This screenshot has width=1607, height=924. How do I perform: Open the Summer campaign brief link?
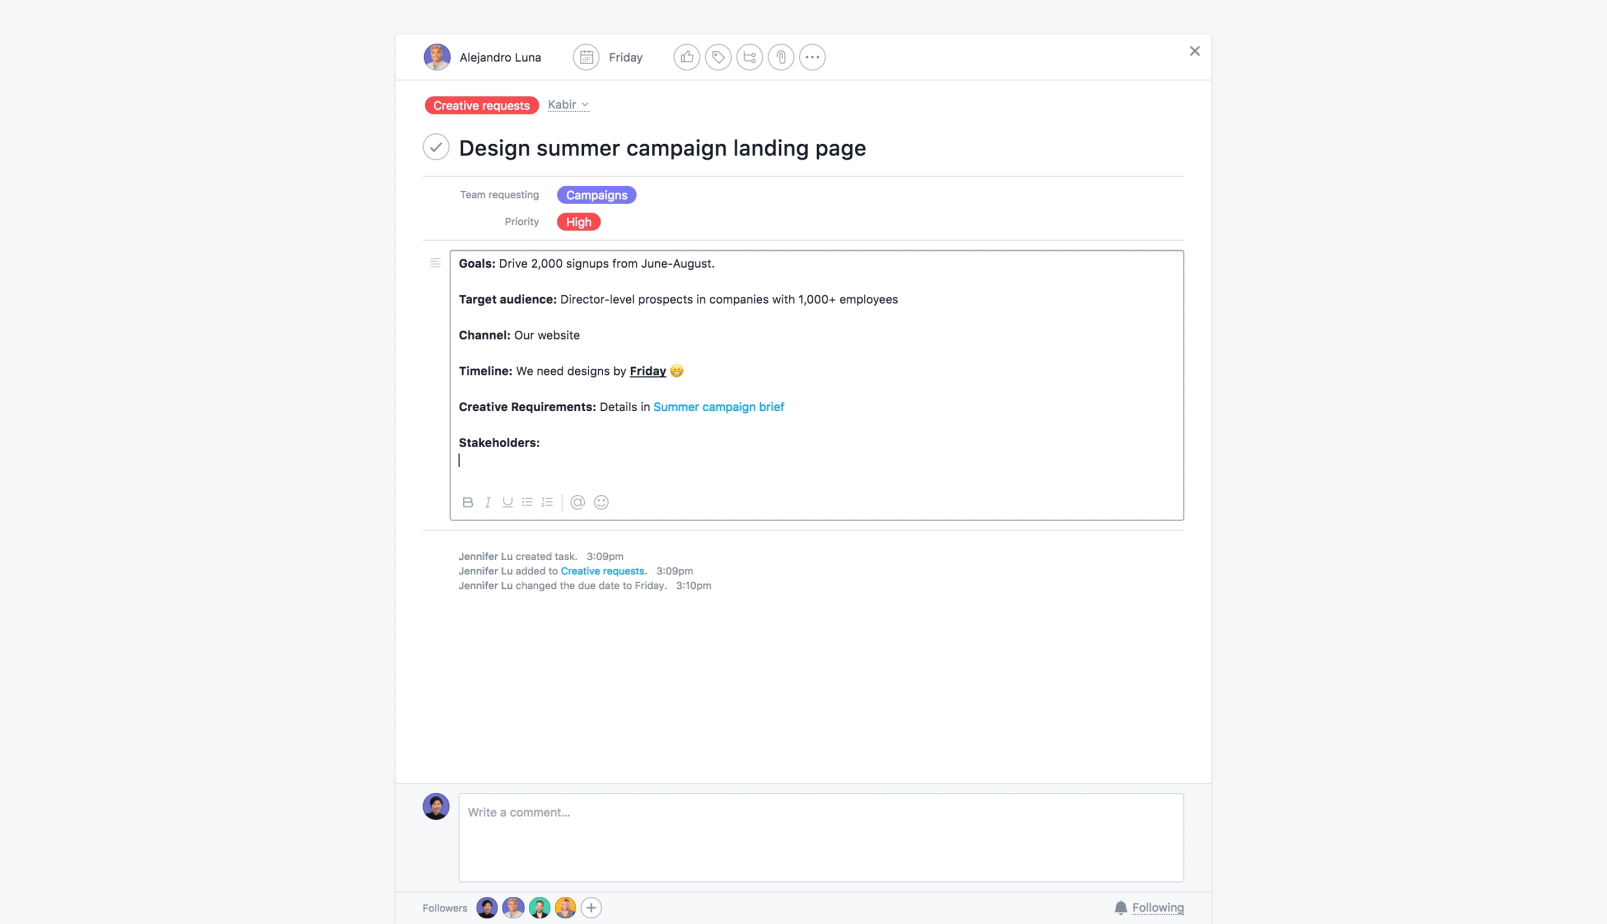click(x=719, y=407)
